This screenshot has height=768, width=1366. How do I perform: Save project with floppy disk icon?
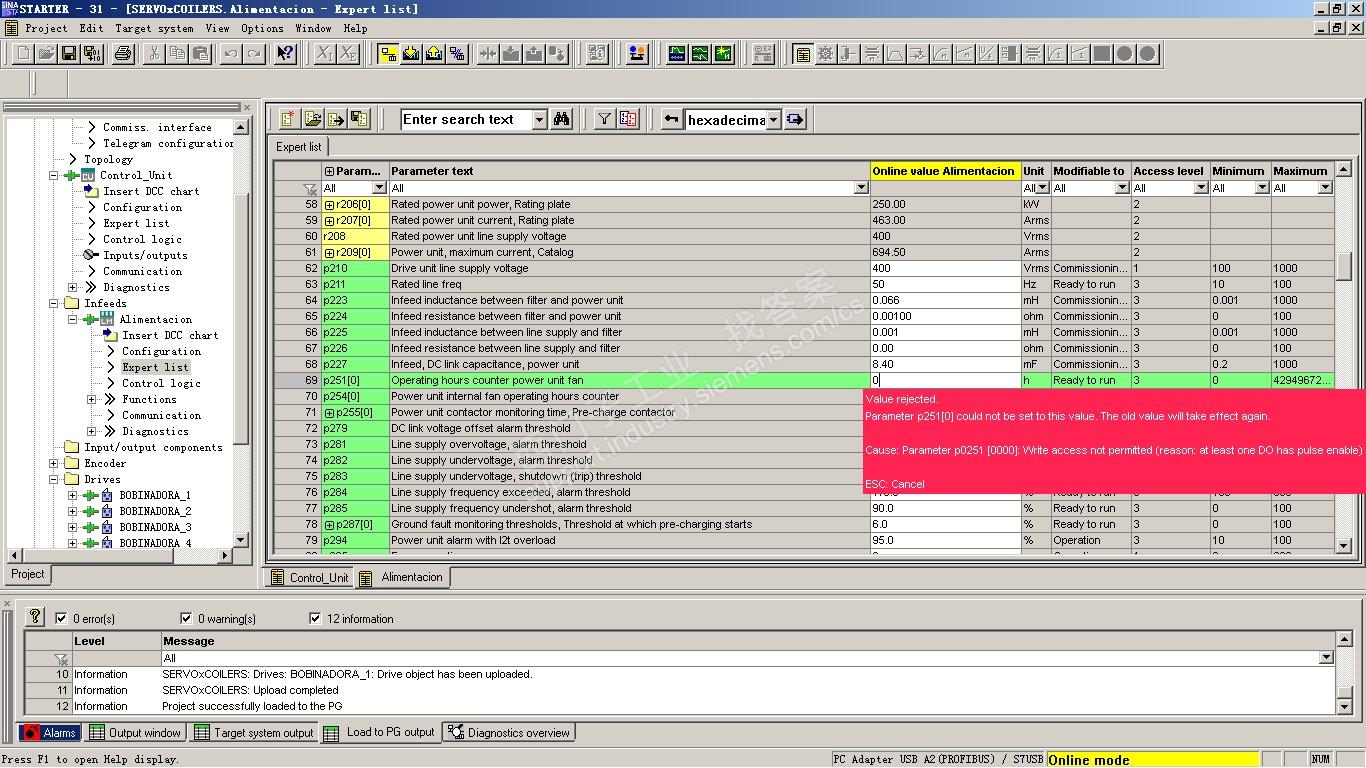coord(69,53)
